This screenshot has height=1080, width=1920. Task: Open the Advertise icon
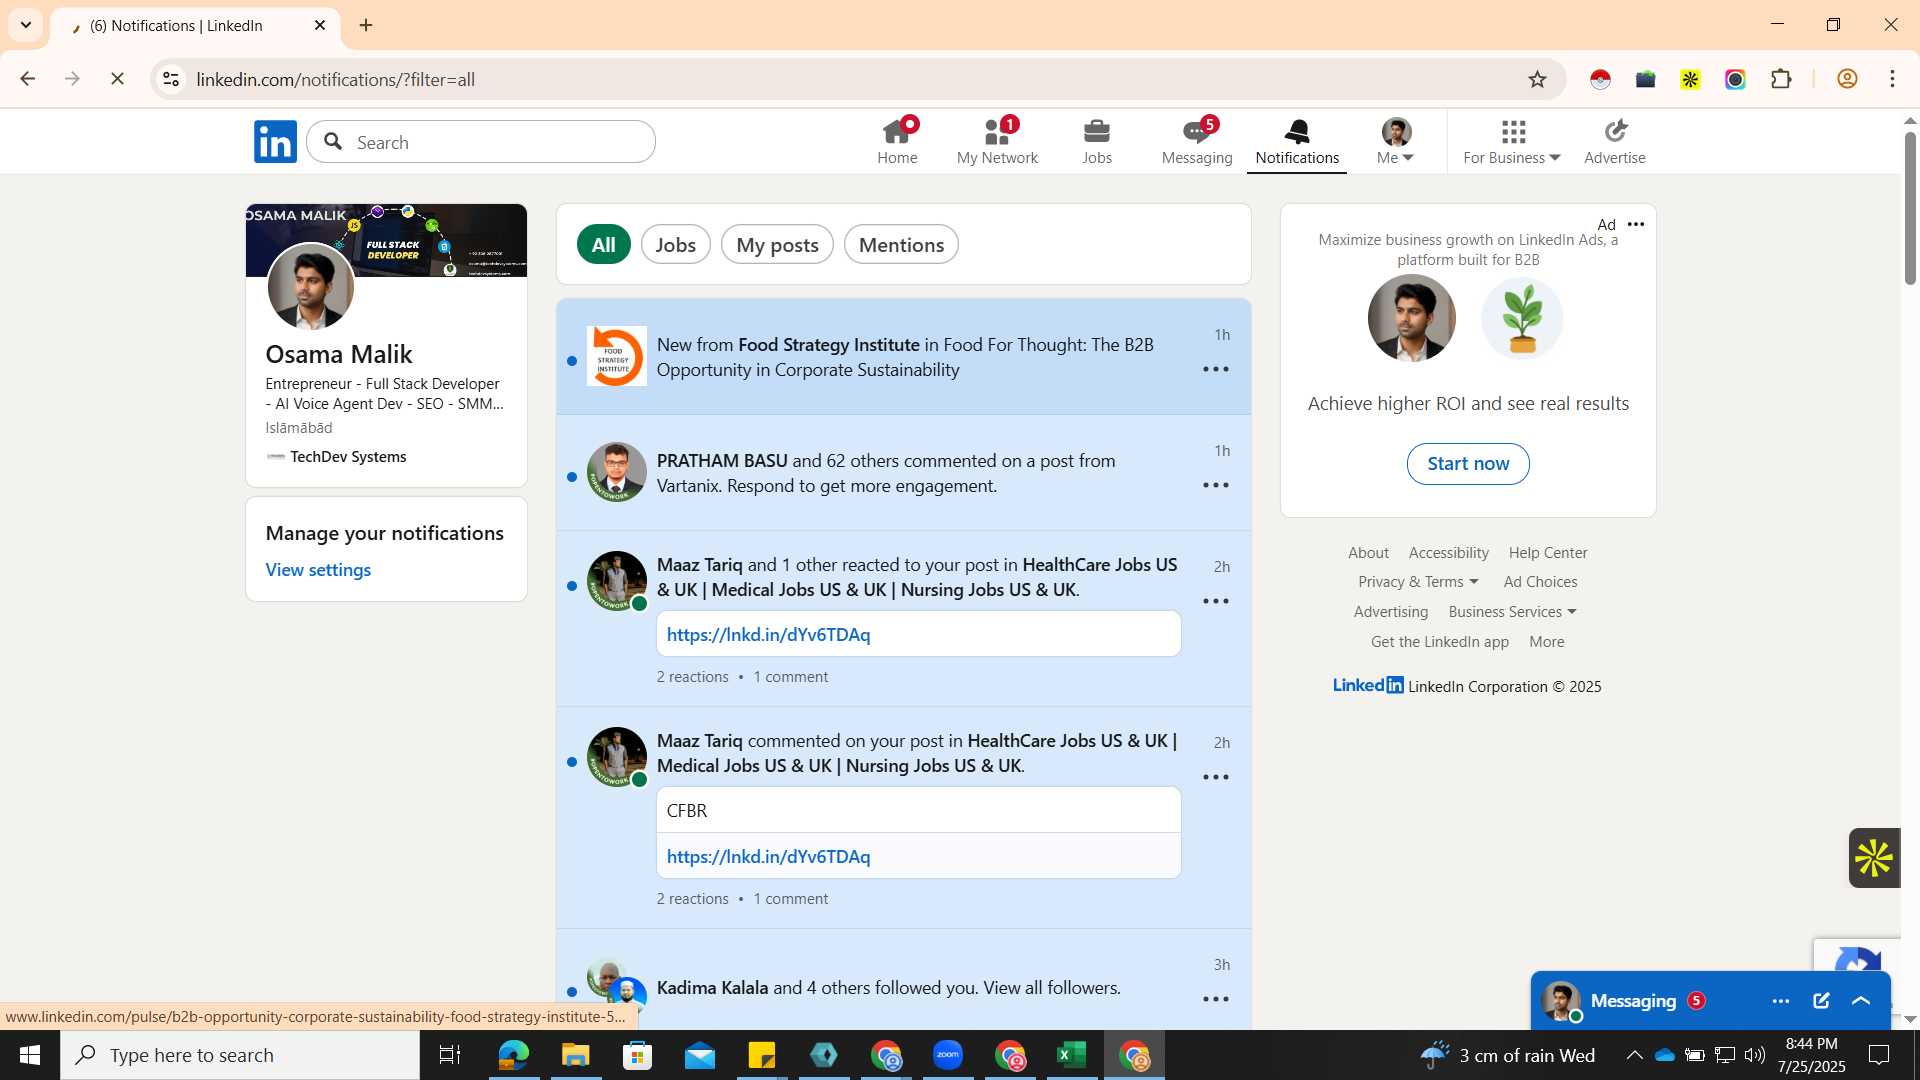[x=1615, y=142]
